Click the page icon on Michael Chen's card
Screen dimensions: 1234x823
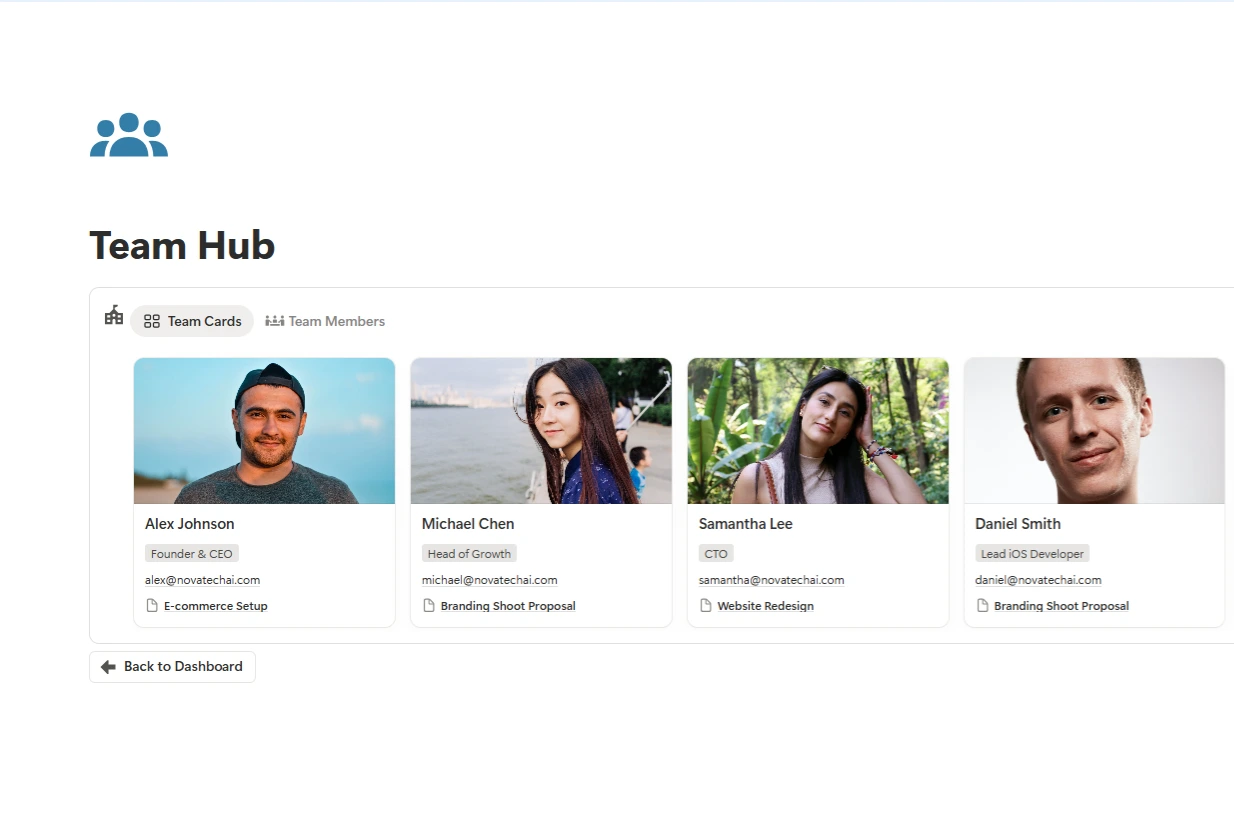(x=429, y=605)
